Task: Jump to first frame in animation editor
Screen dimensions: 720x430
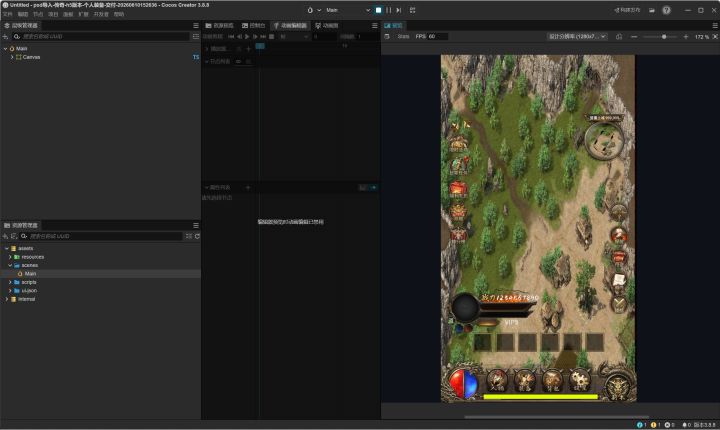Action: (231, 36)
